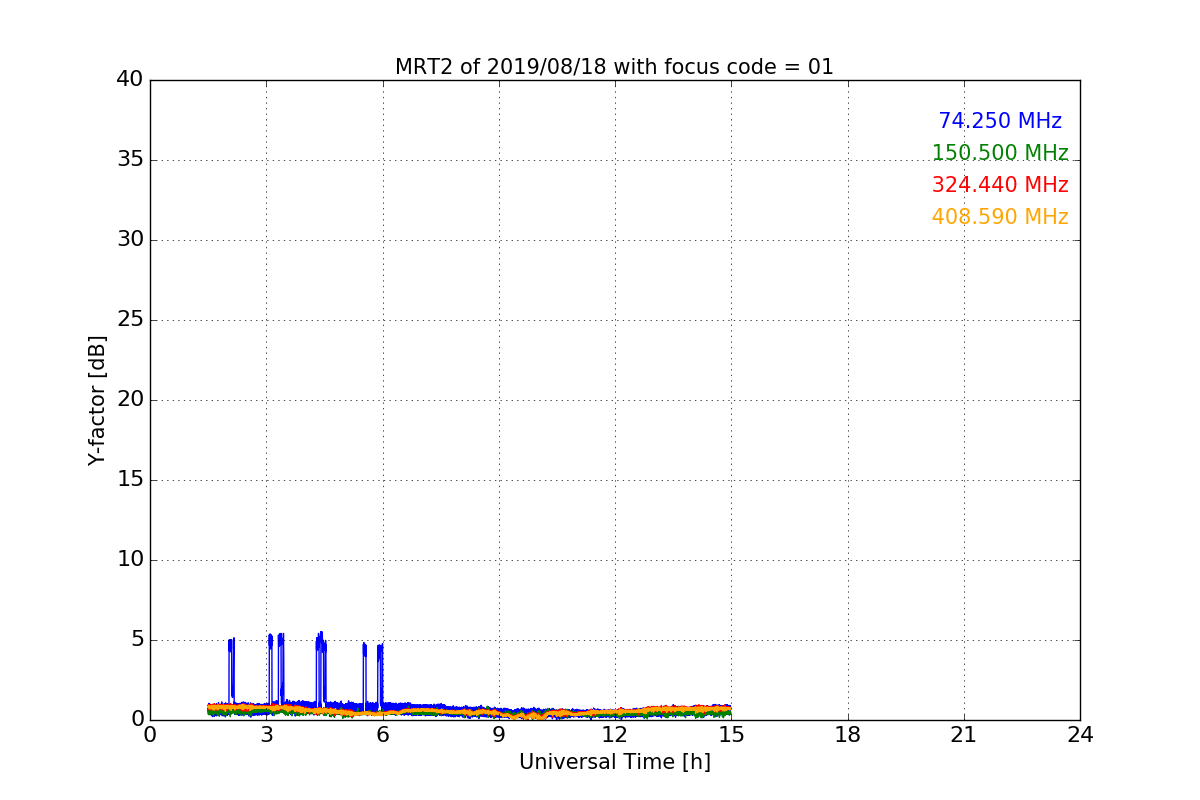Select the 150.500 MHz legend label

(1000, 153)
